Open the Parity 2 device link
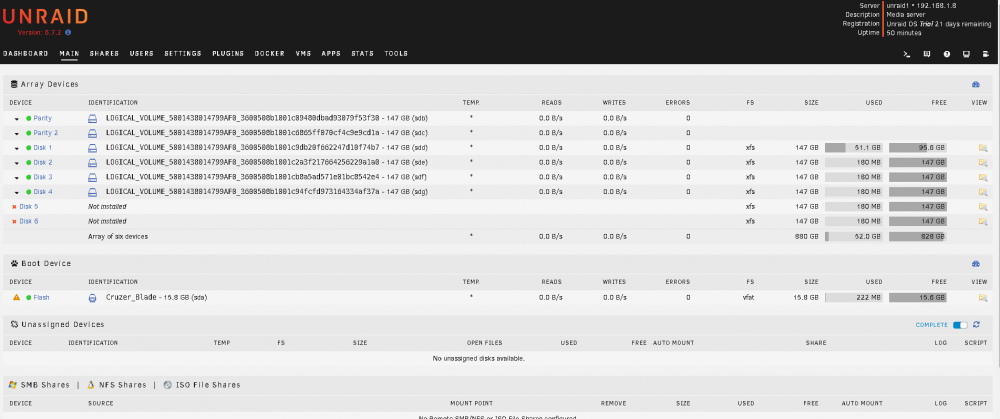Screen dimensions: 1000x419 coord(45,133)
